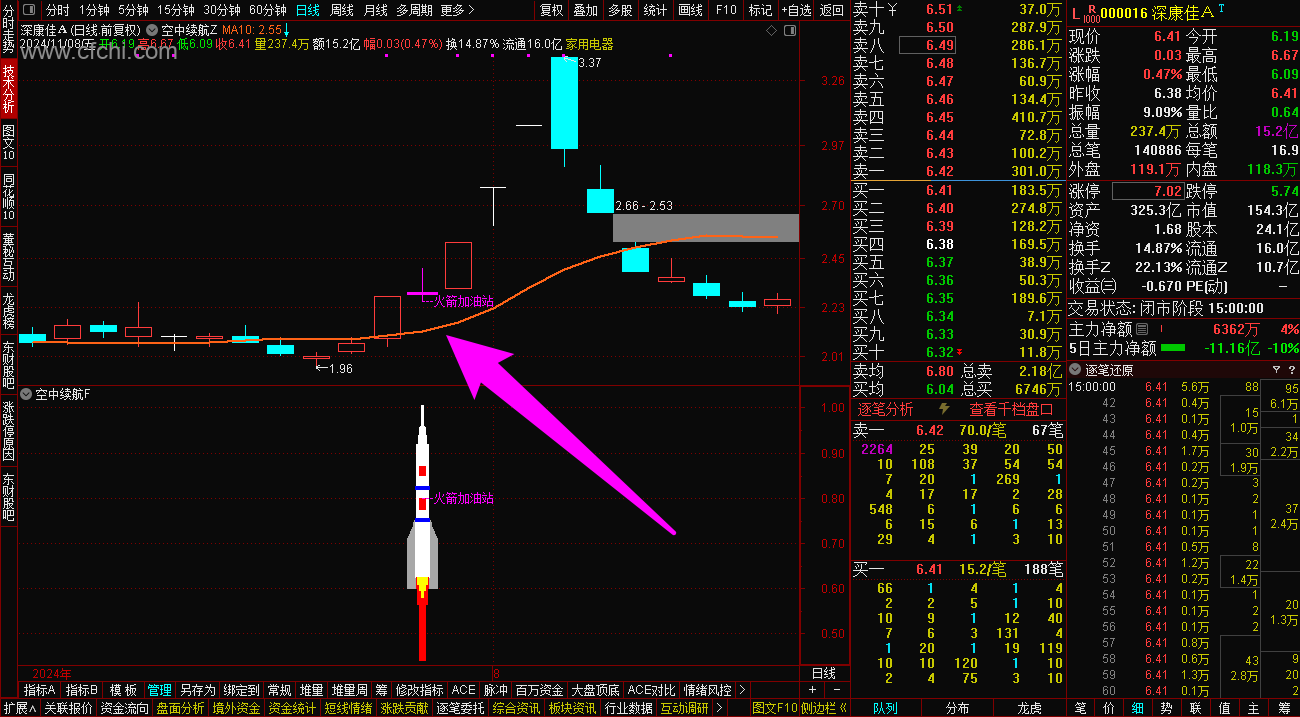The image size is (1300, 717).
Task: Show more info tabs after 互动调研
Action: (718, 708)
